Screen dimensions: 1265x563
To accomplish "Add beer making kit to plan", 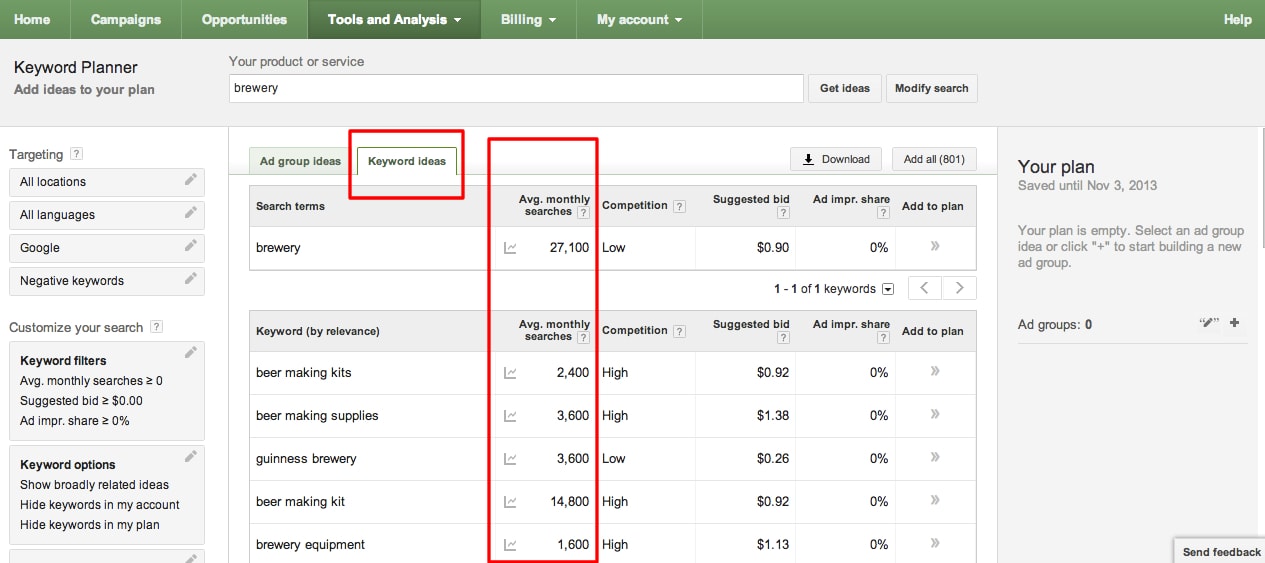I will click(935, 501).
